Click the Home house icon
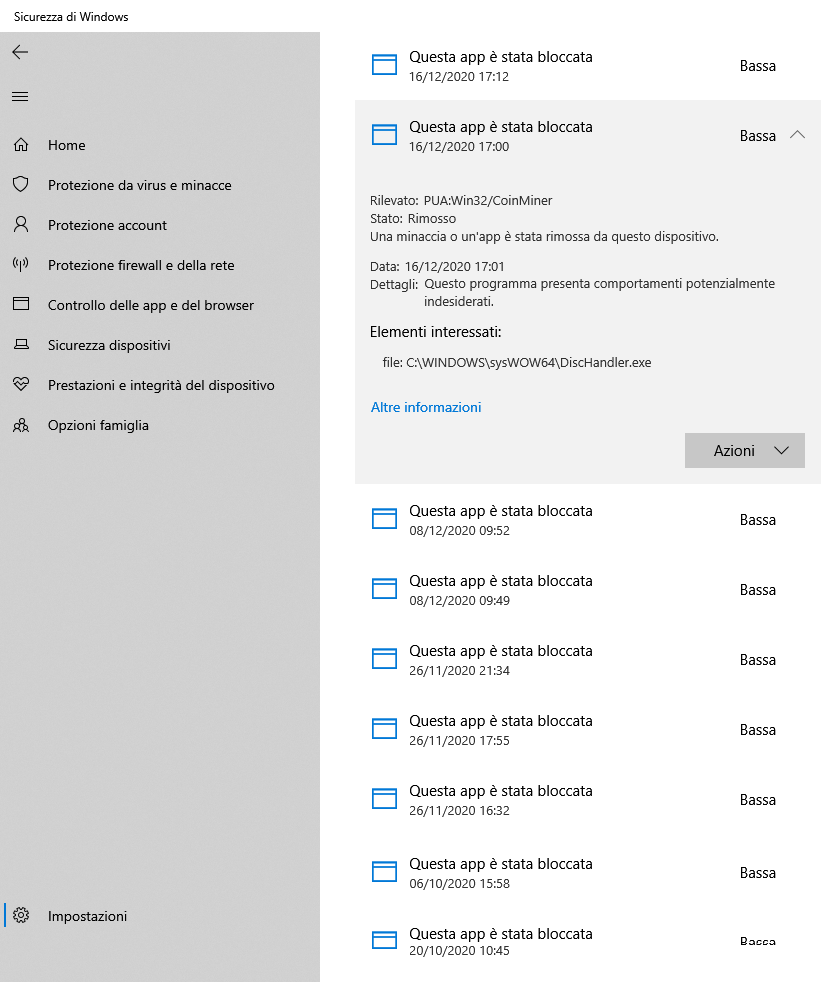The width and height of the screenshot is (840, 982). pos(21,145)
